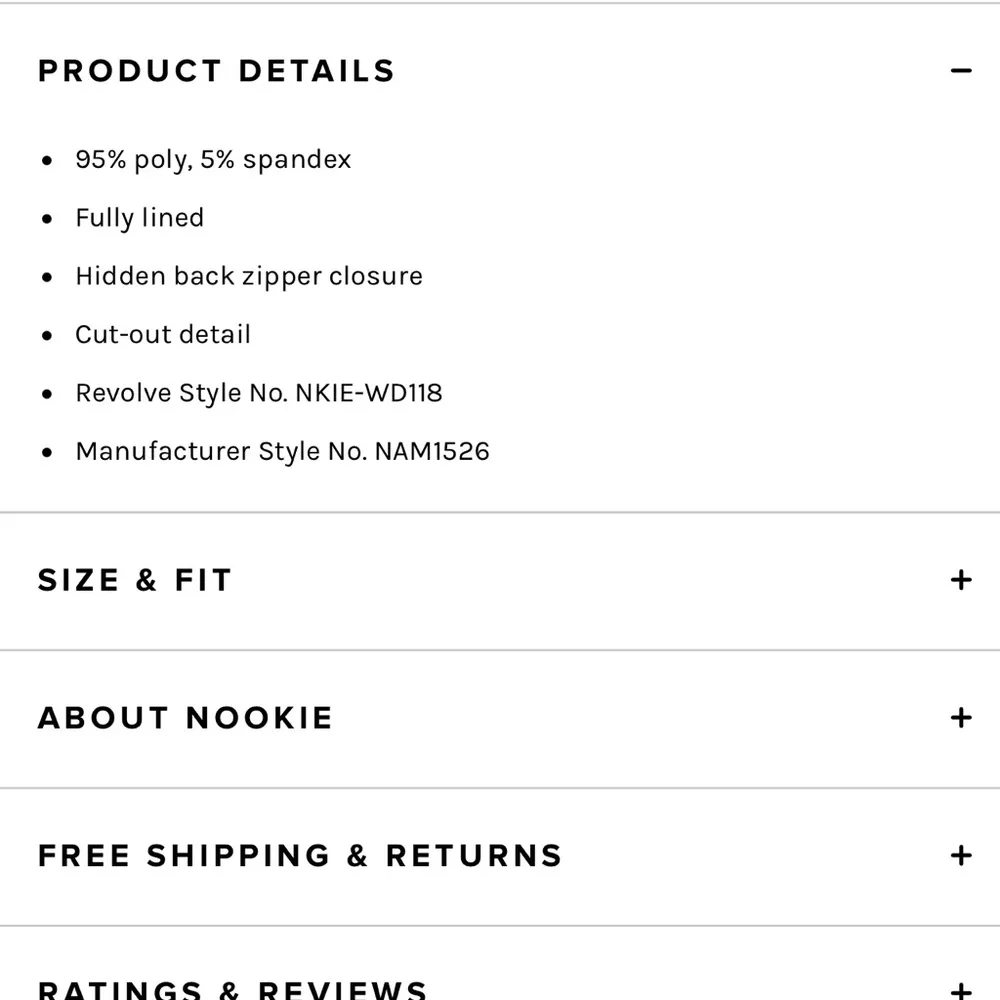Click plus icon next to Ratings & Reviews
This screenshot has width=1000, height=1000.
click(961, 990)
